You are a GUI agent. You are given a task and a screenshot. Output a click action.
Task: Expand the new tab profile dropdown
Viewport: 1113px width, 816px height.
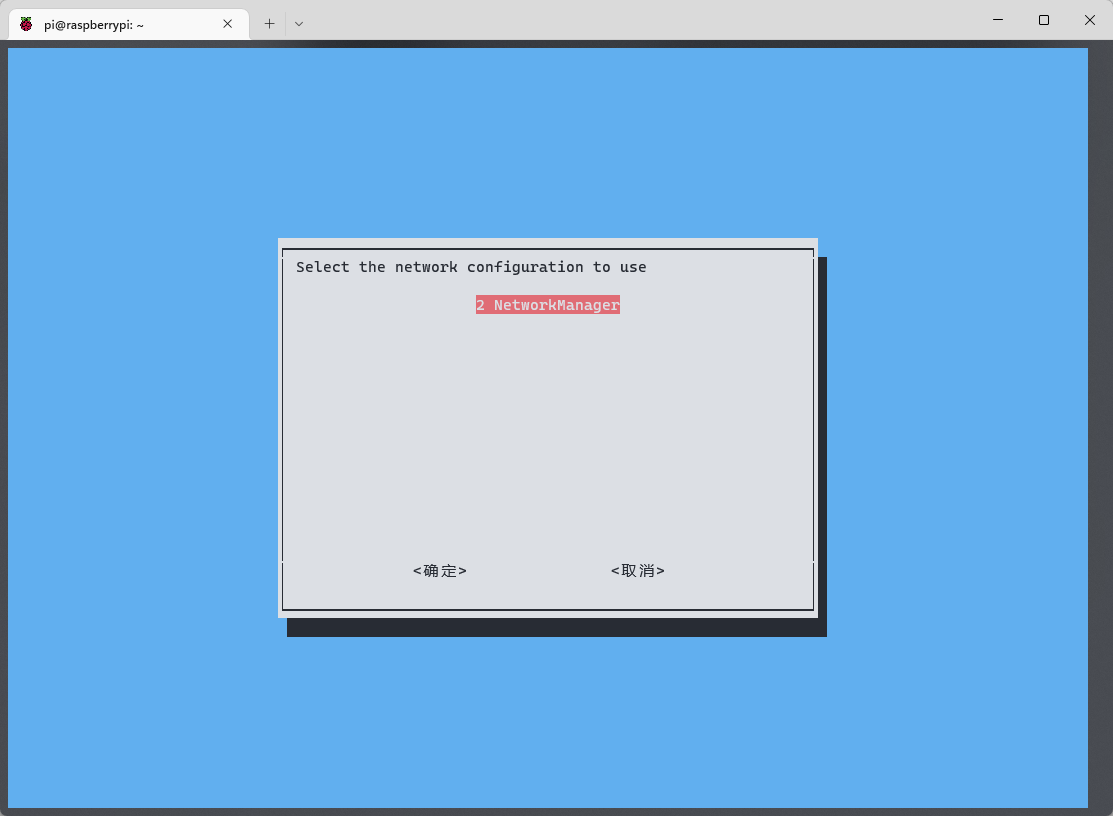tap(299, 24)
